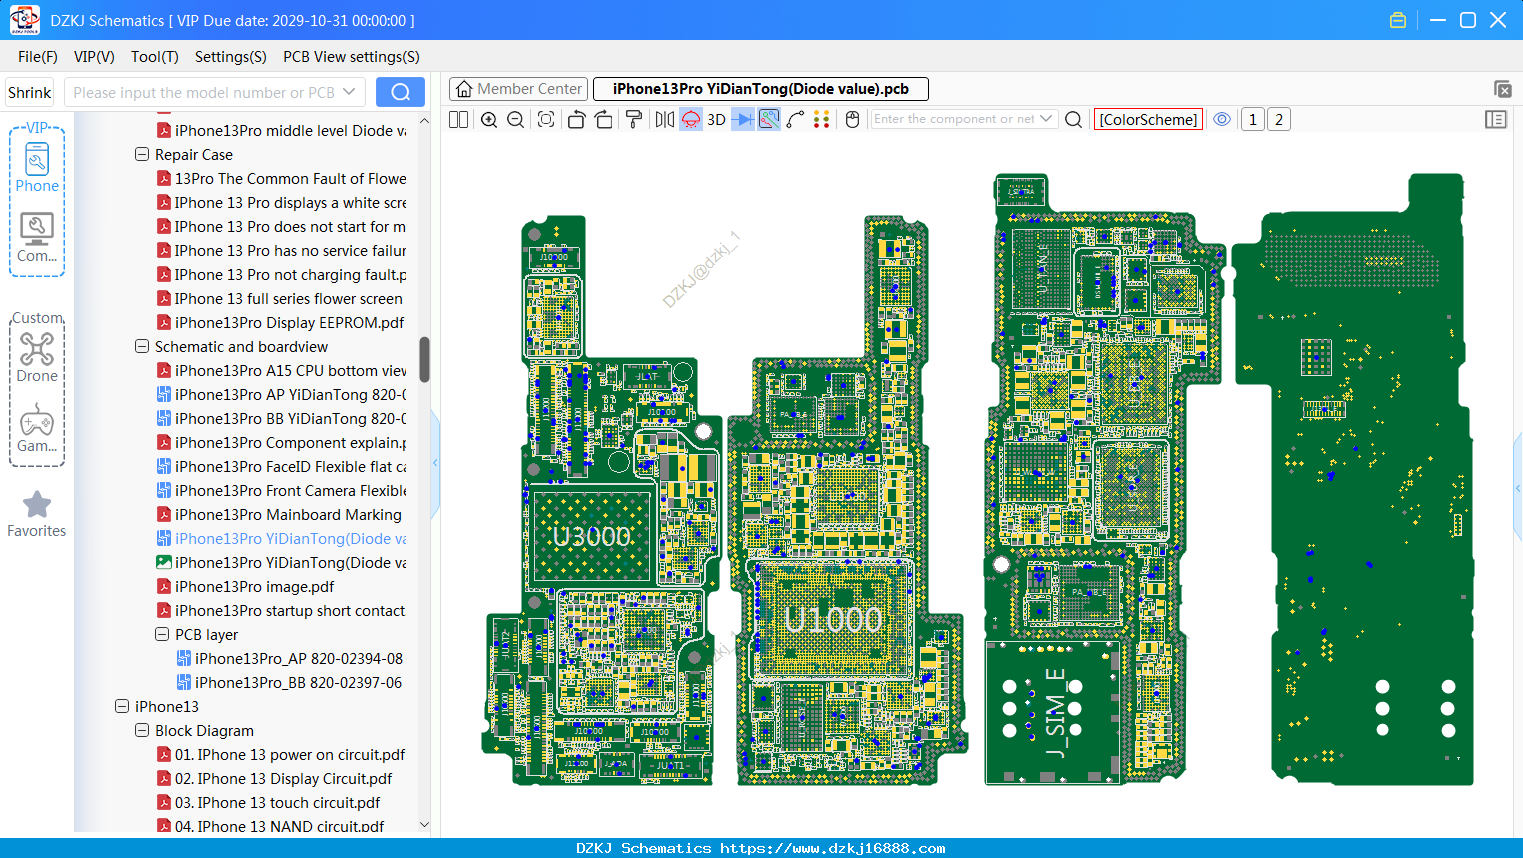Open the ColorScheme button

(1148, 119)
